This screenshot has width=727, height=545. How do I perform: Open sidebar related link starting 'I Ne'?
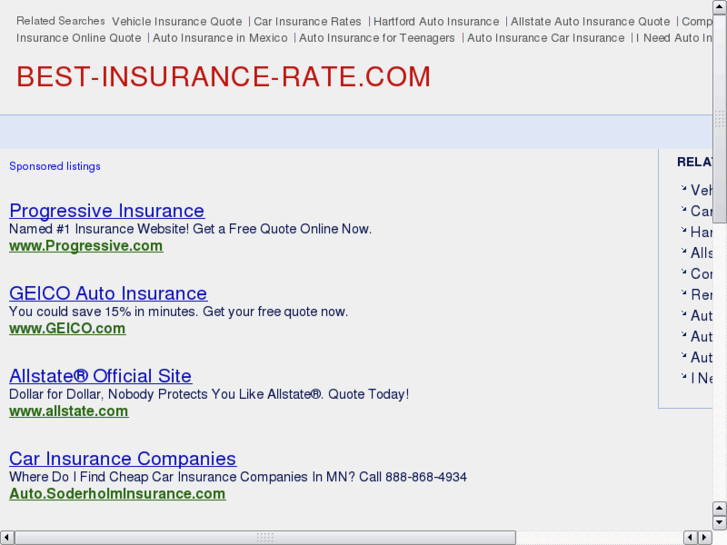point(701,378)
